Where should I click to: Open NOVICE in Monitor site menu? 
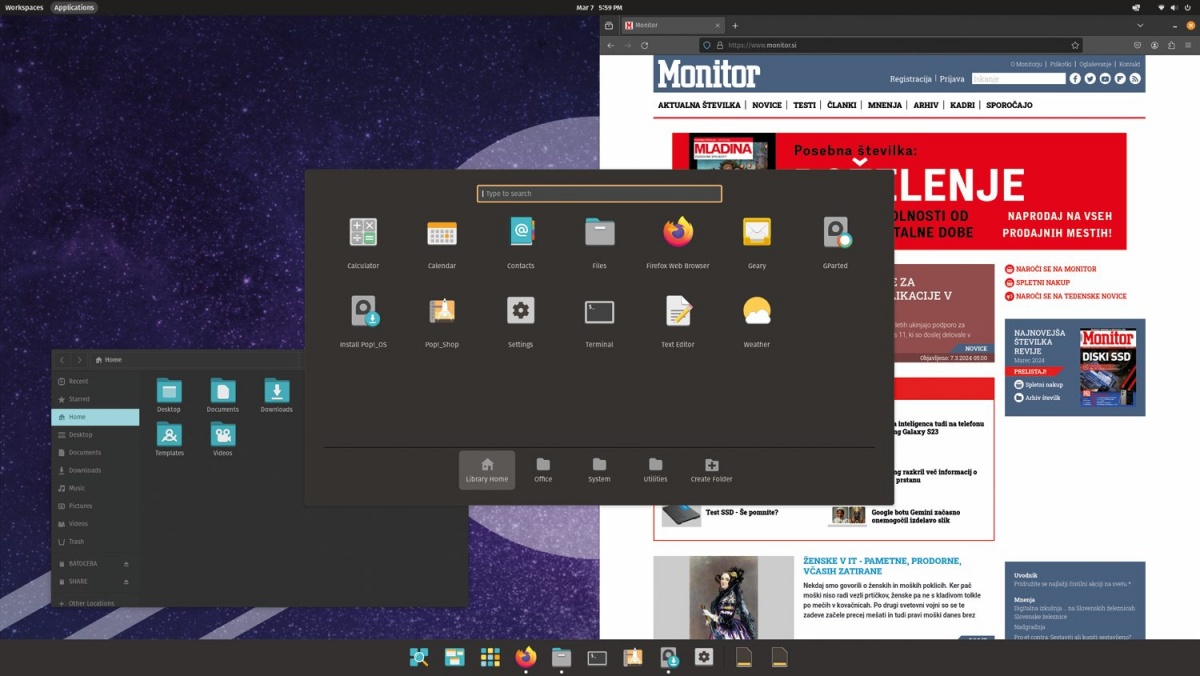pos(767,105)
